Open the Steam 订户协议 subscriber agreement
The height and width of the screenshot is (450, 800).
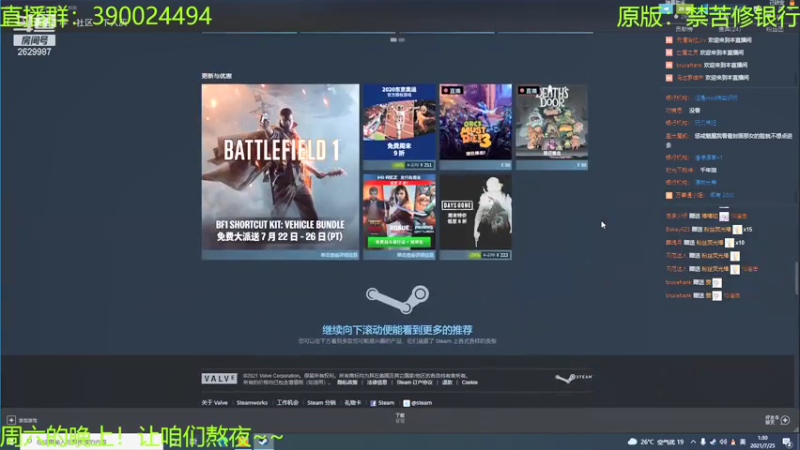(414, 382)
